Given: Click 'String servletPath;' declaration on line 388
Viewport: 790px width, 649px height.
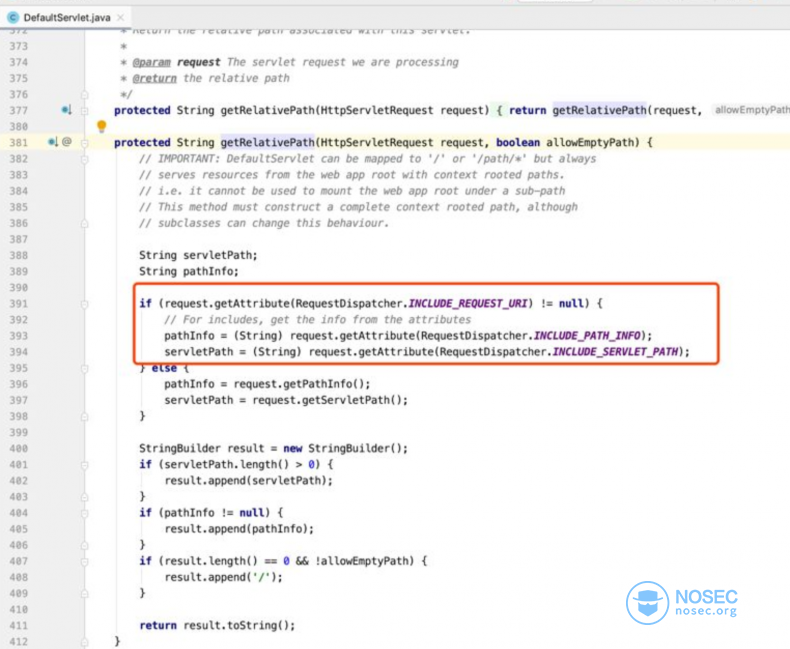Looking at the screenshot, I should [x=198, y=255].
